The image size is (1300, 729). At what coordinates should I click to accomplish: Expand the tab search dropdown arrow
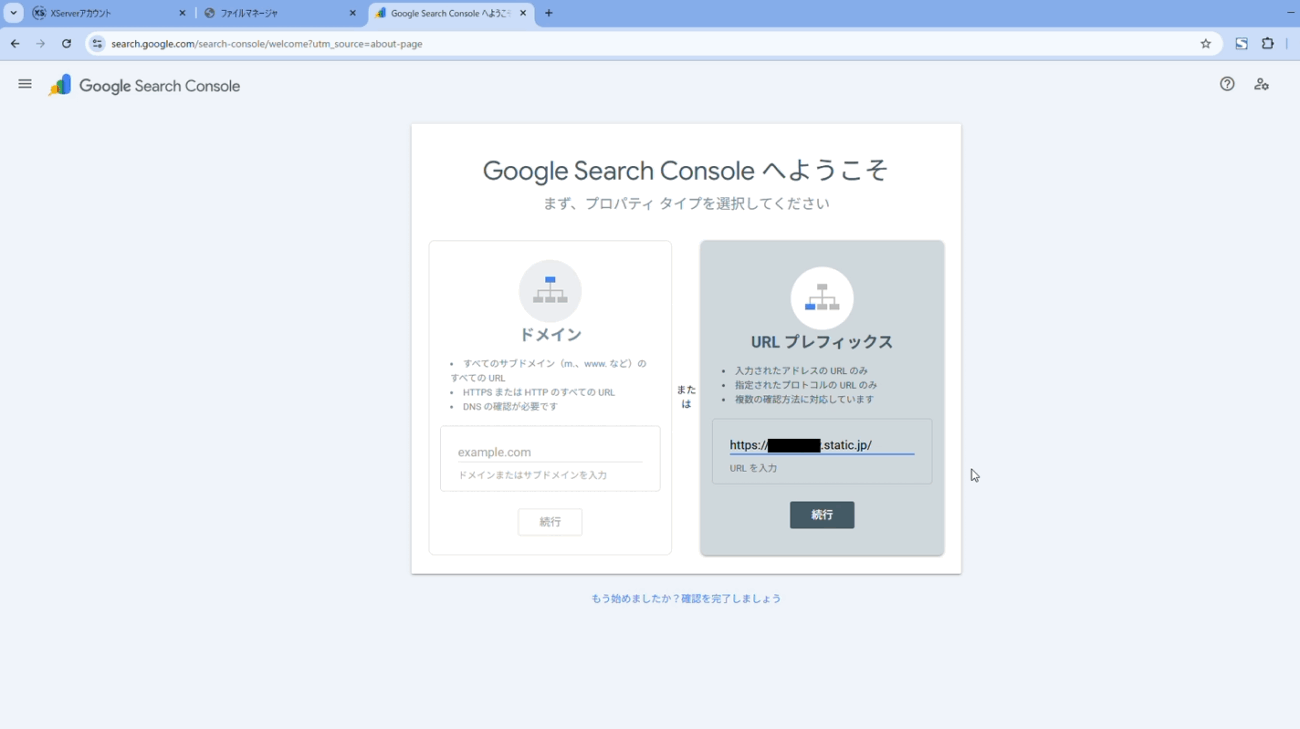[14, 13]
